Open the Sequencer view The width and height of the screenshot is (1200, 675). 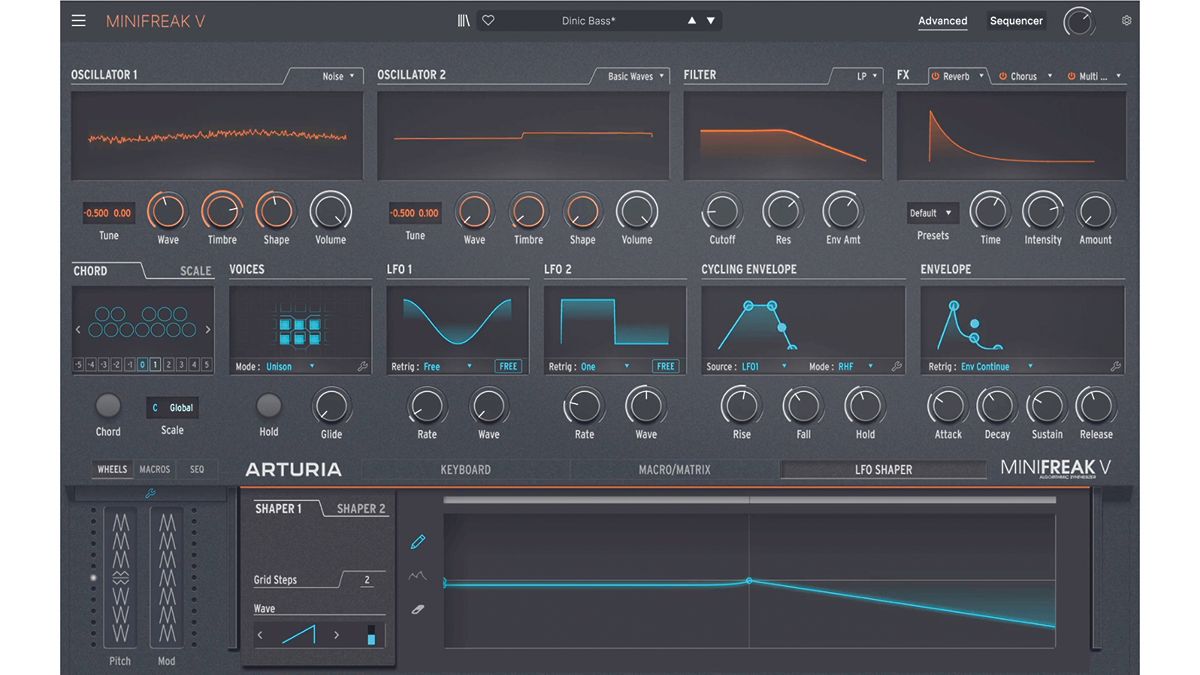pyautogui.click(x=1016, y=19)
